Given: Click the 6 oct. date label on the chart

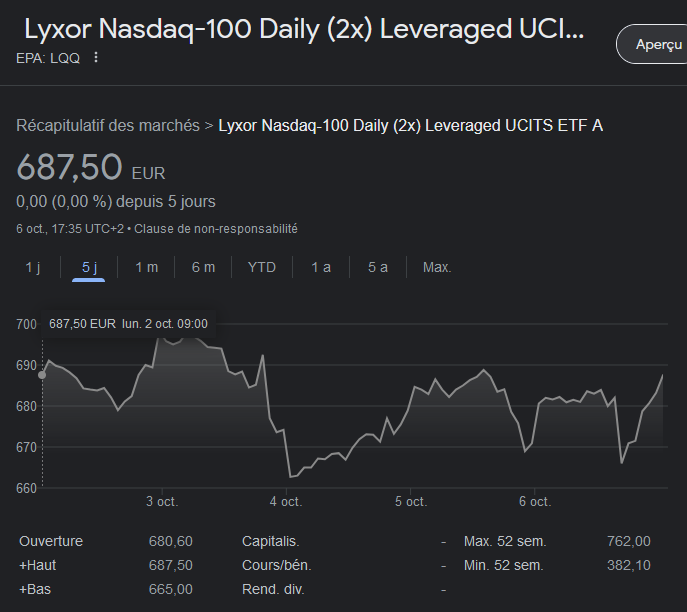Looking at the screenshot, I should 534,501.
